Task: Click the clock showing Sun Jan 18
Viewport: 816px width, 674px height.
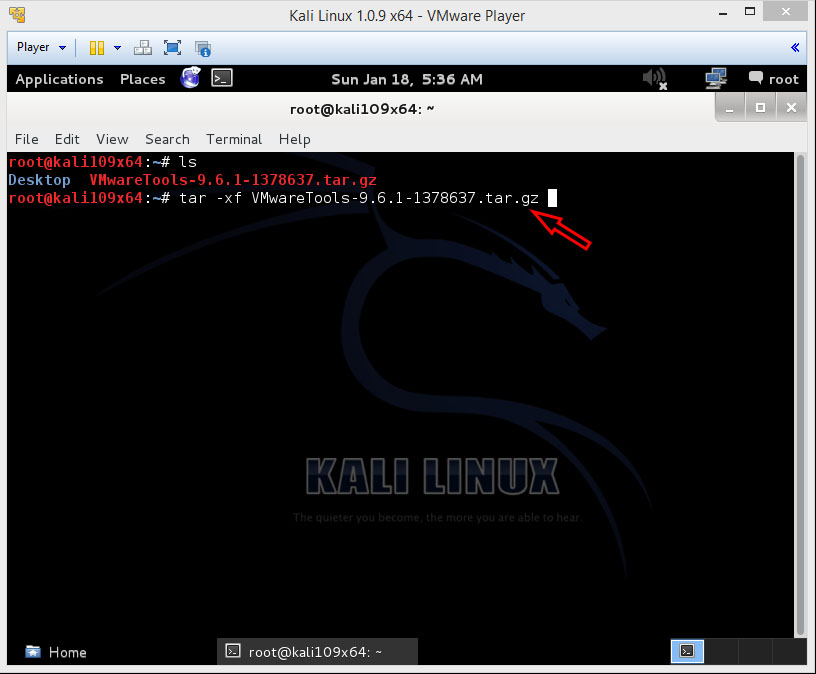Action: (406, 79)
